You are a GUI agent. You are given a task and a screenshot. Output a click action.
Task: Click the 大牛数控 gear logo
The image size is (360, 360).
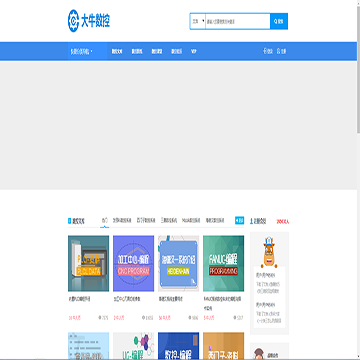pyautogui.click(x=73, y=21)
